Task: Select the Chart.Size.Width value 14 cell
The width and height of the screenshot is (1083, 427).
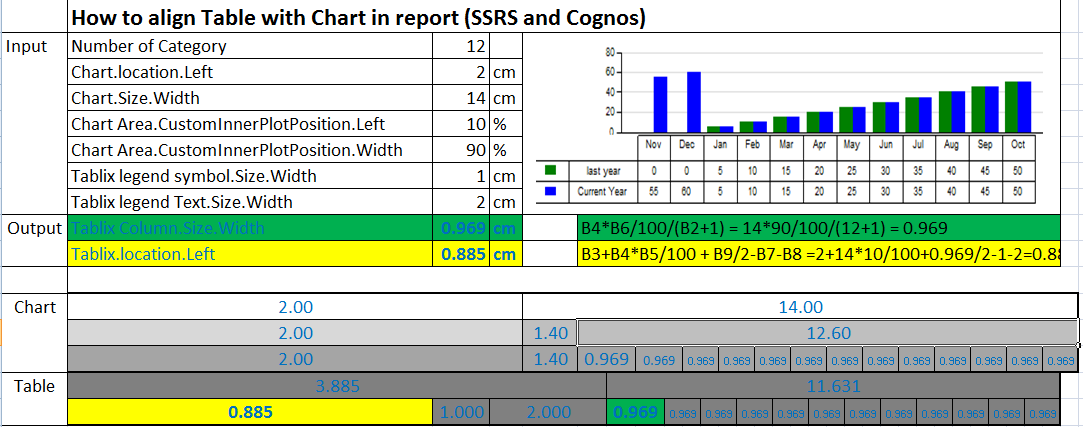Action: tap(461, 99)
